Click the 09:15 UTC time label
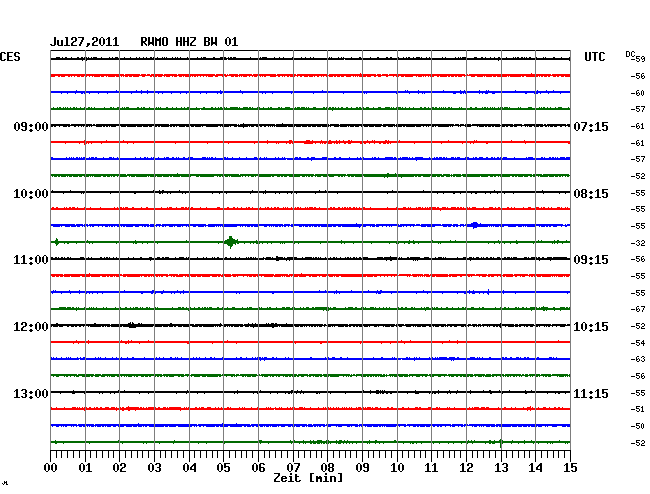Screen dimensions: 650x494 click(x=591, y=260)
